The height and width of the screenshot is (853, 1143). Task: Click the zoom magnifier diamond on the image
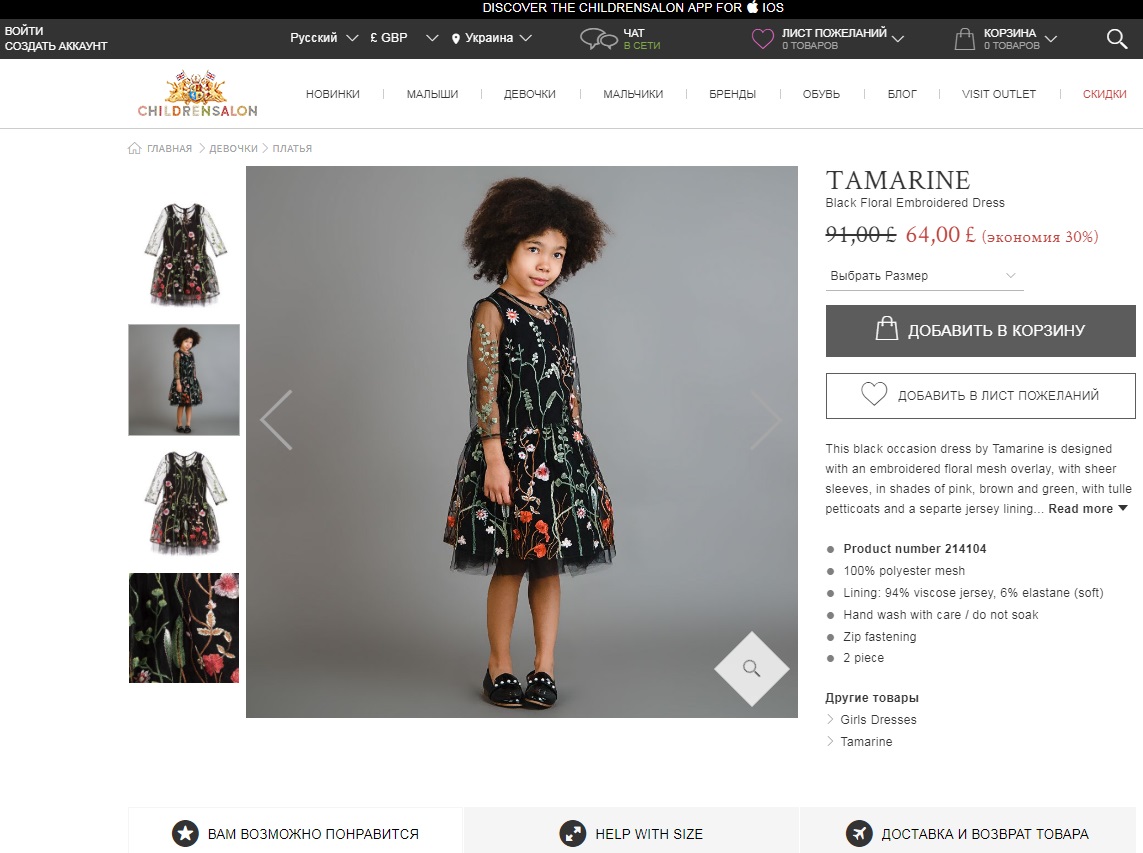point(752,669)
